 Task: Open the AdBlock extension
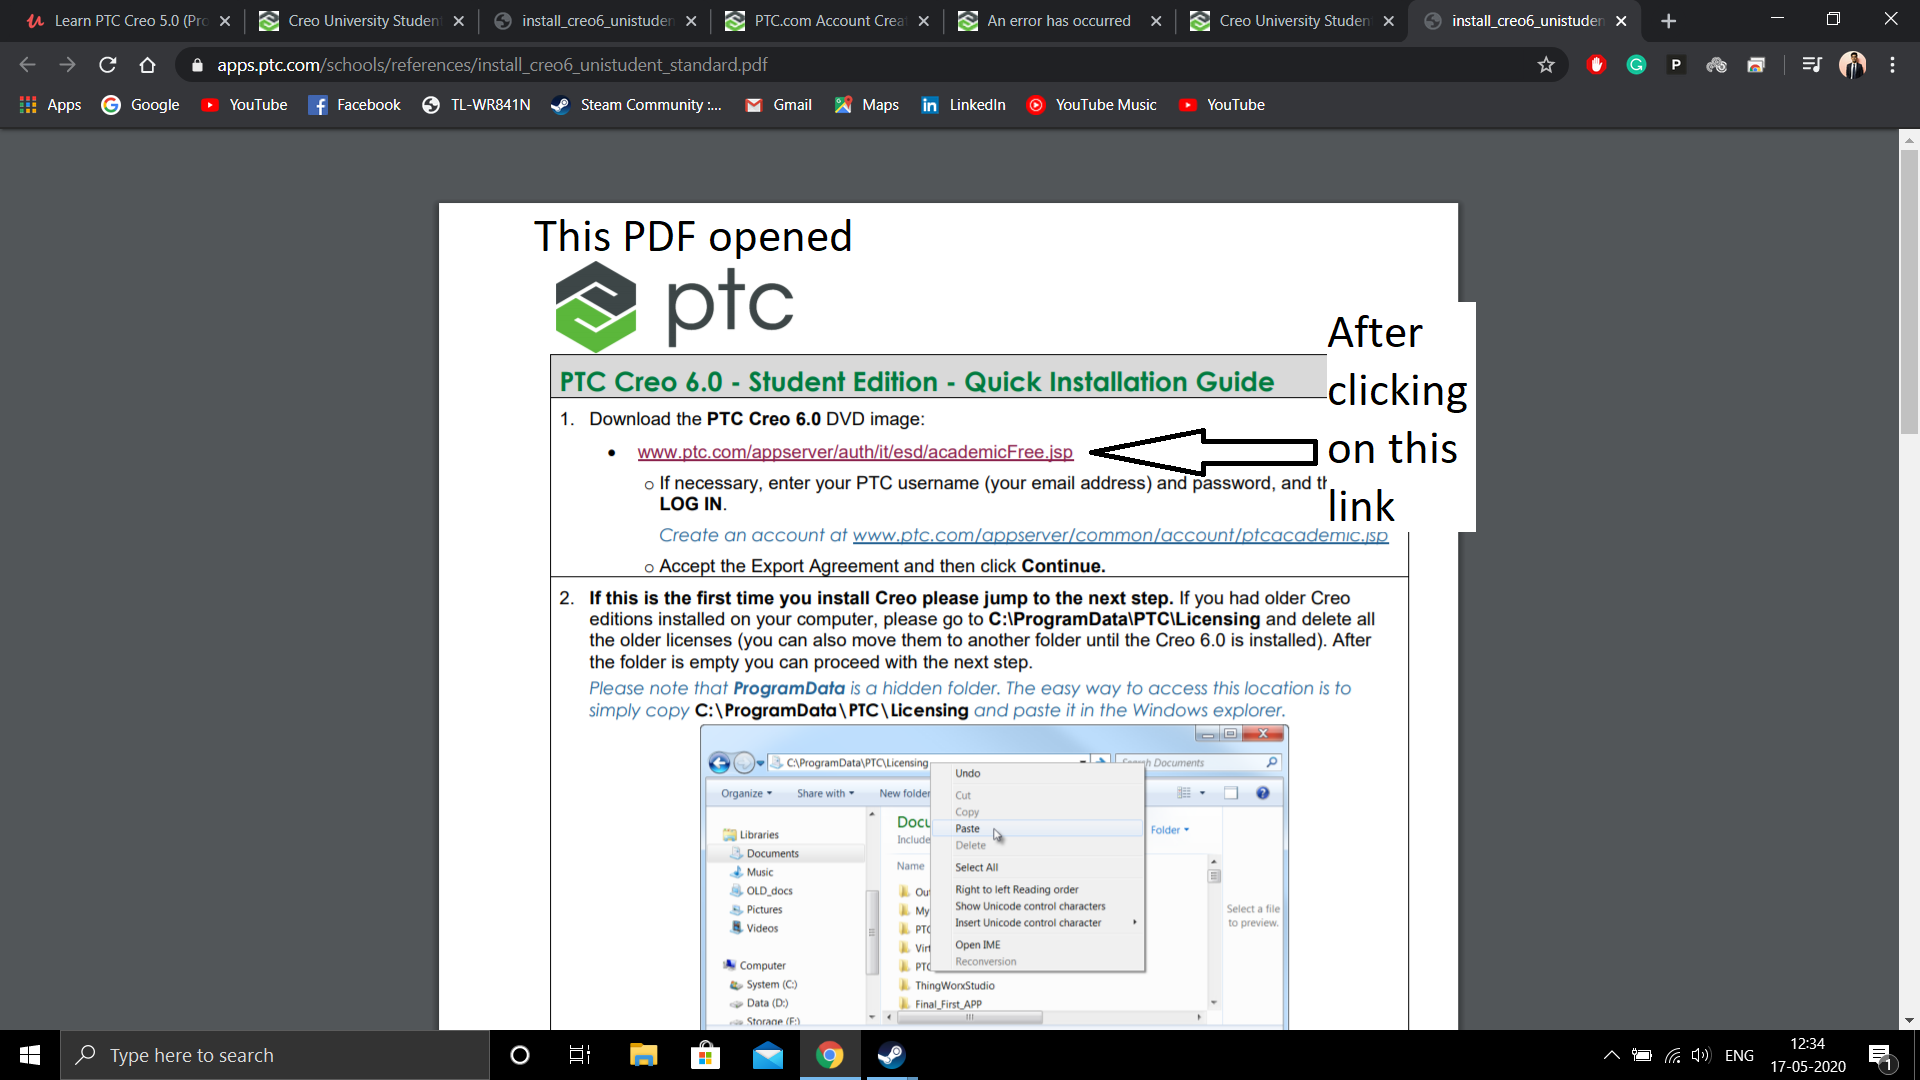[1596, 64]
